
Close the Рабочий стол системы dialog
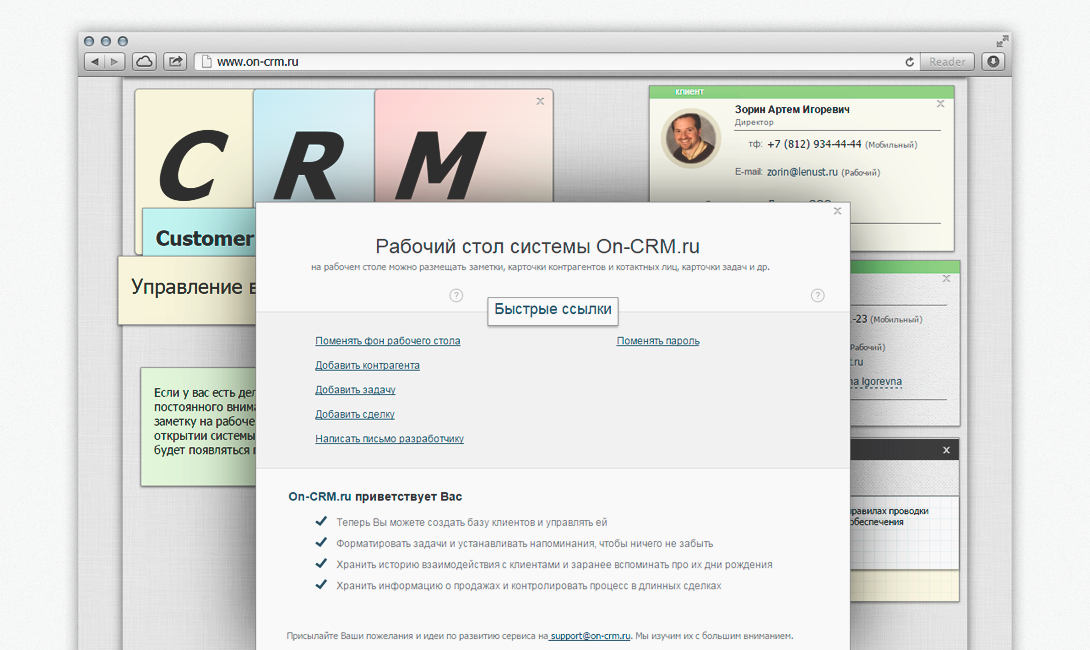(838, 211)
